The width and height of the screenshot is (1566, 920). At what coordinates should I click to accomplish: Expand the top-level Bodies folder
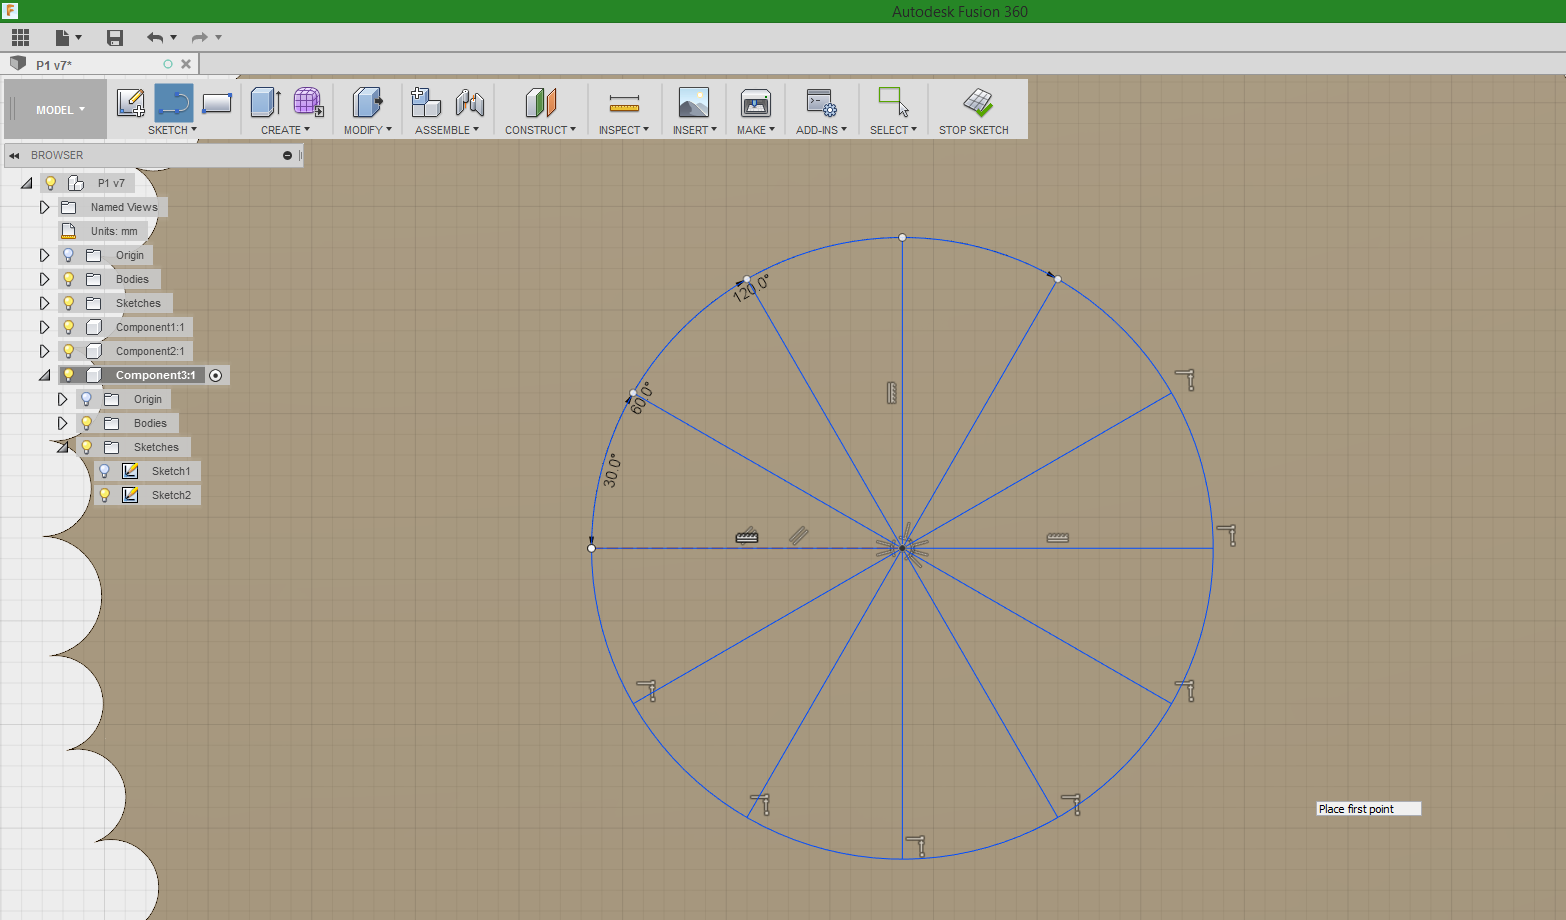pos(44,279)
